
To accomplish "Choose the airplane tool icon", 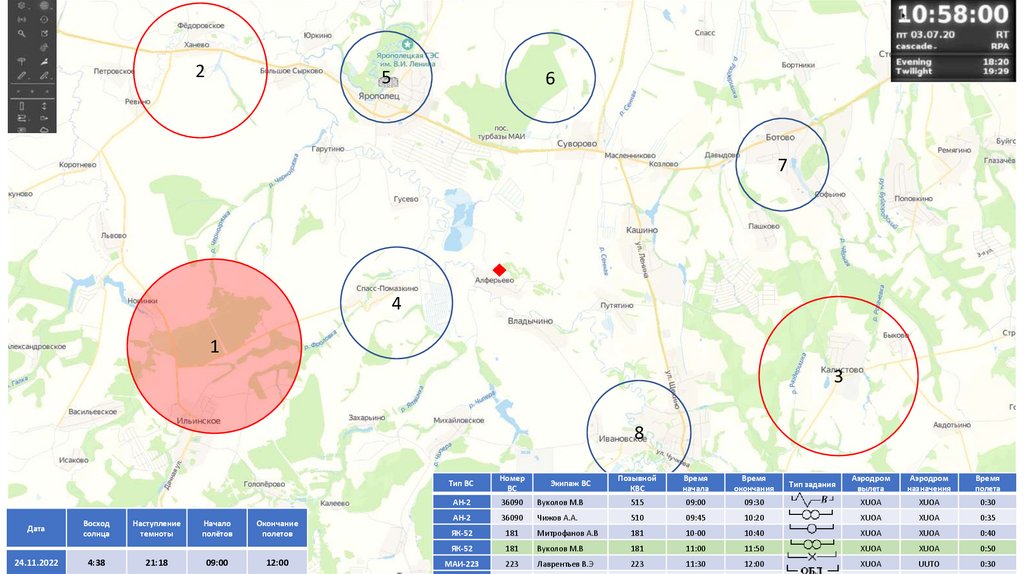I will click(44, 62).
